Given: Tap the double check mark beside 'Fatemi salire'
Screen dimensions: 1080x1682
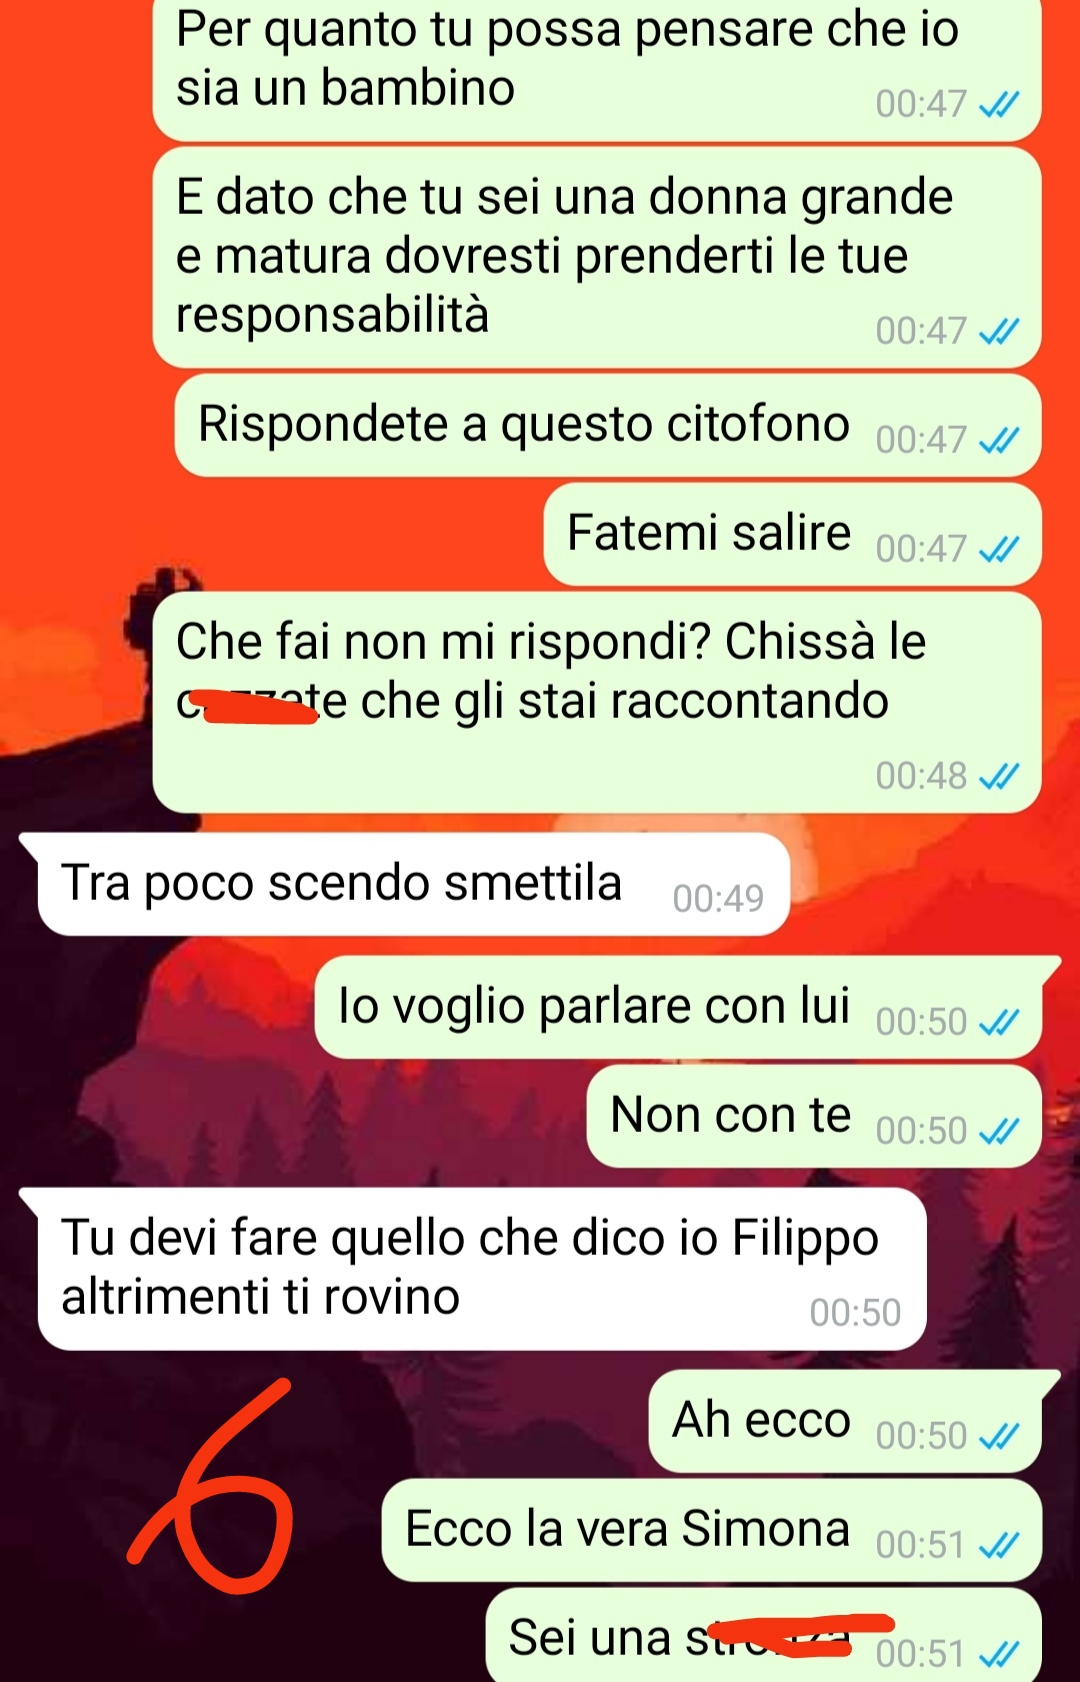Looking at the screenshot, I should 999,549.
